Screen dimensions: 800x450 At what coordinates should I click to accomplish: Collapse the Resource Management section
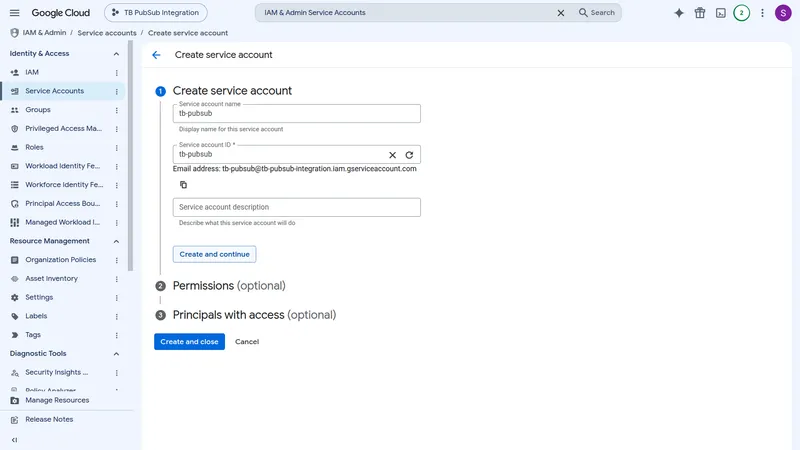[116, 241]
